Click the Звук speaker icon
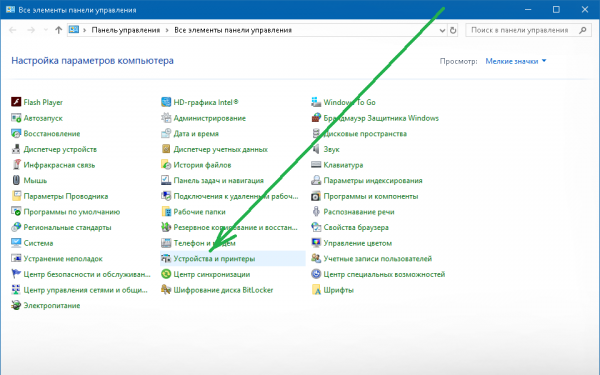 (x=316, y=149)
